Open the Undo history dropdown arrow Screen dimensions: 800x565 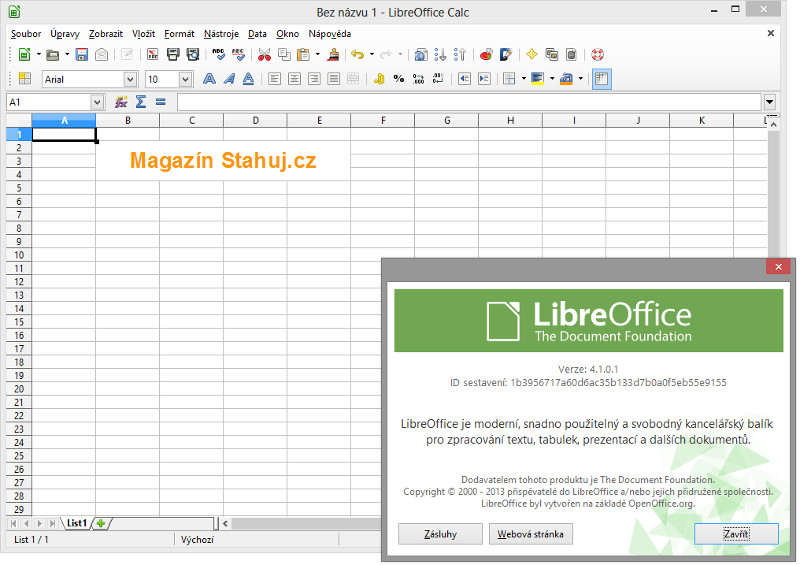(371, 54)
